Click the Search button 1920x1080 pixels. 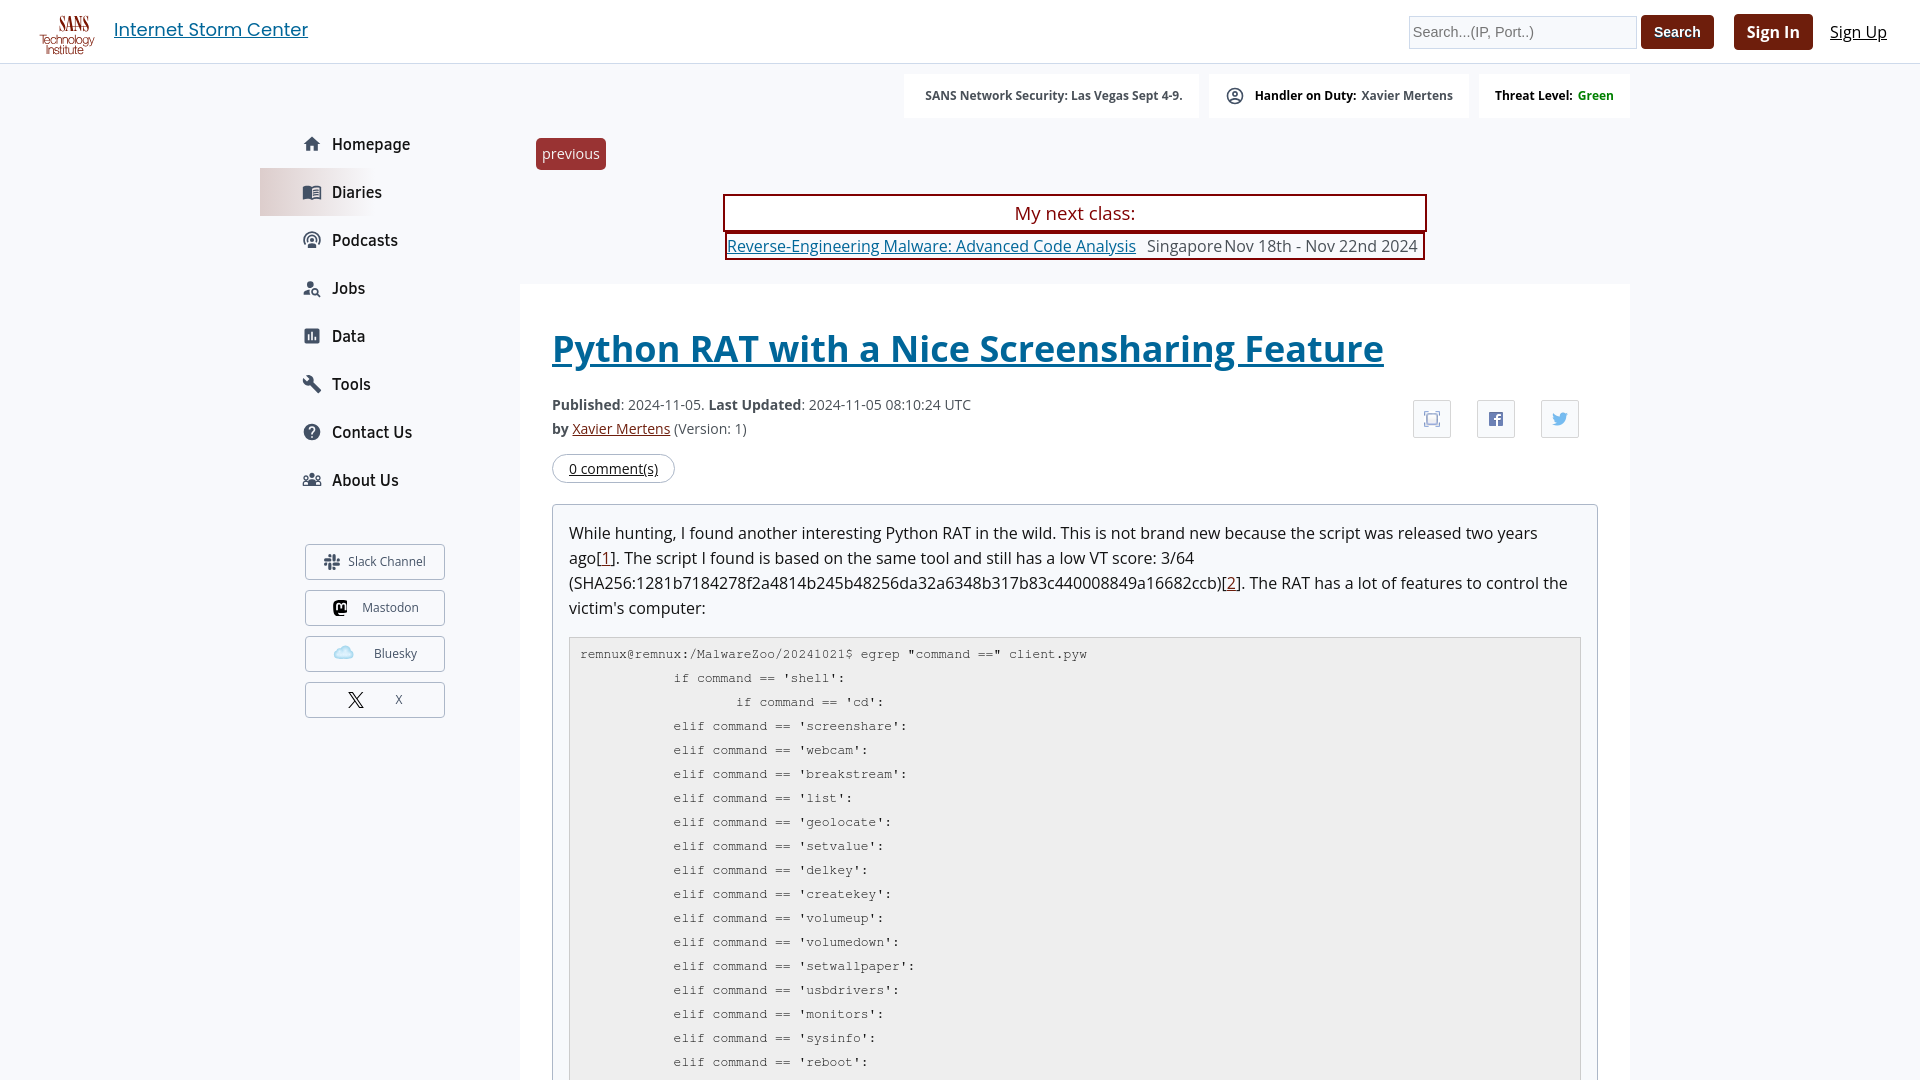1677,32
